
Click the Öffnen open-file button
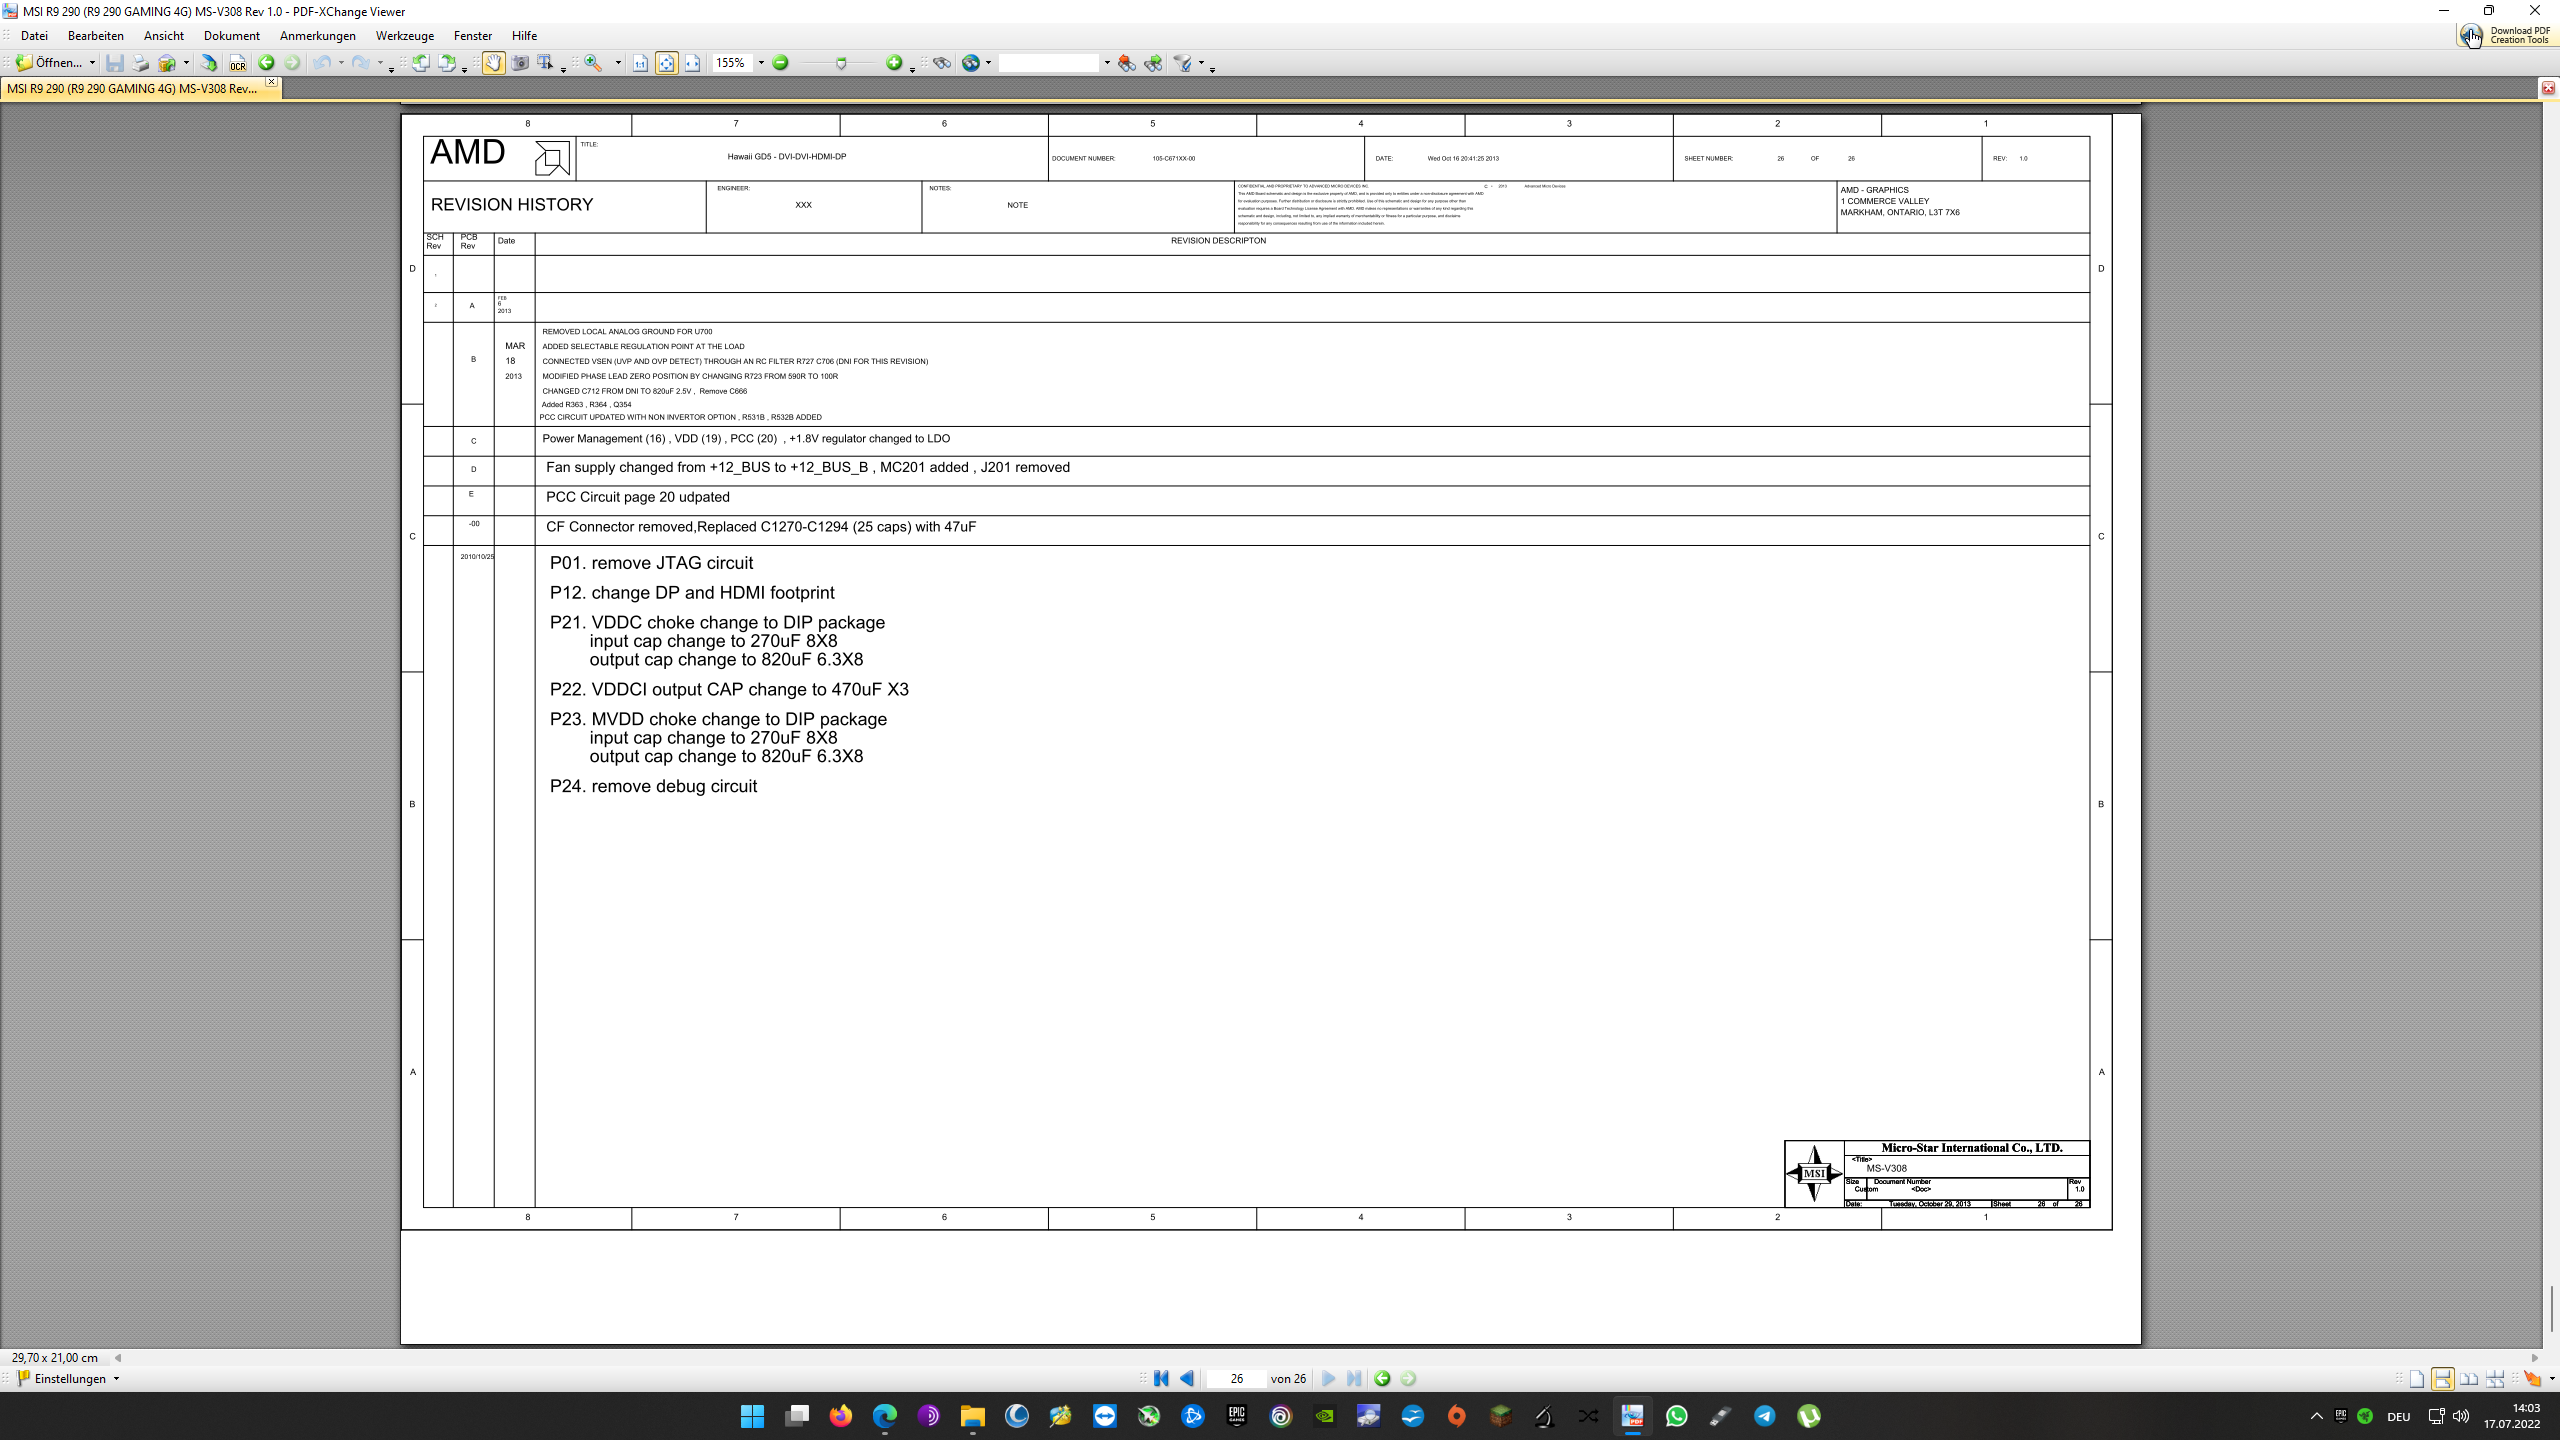click(48, 63)
